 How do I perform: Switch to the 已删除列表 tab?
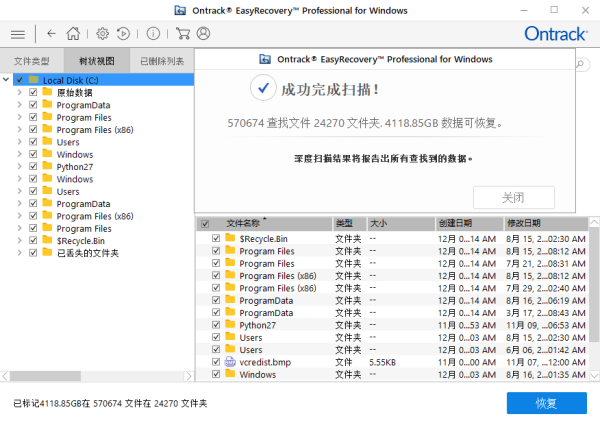click(x=162, y=61)
